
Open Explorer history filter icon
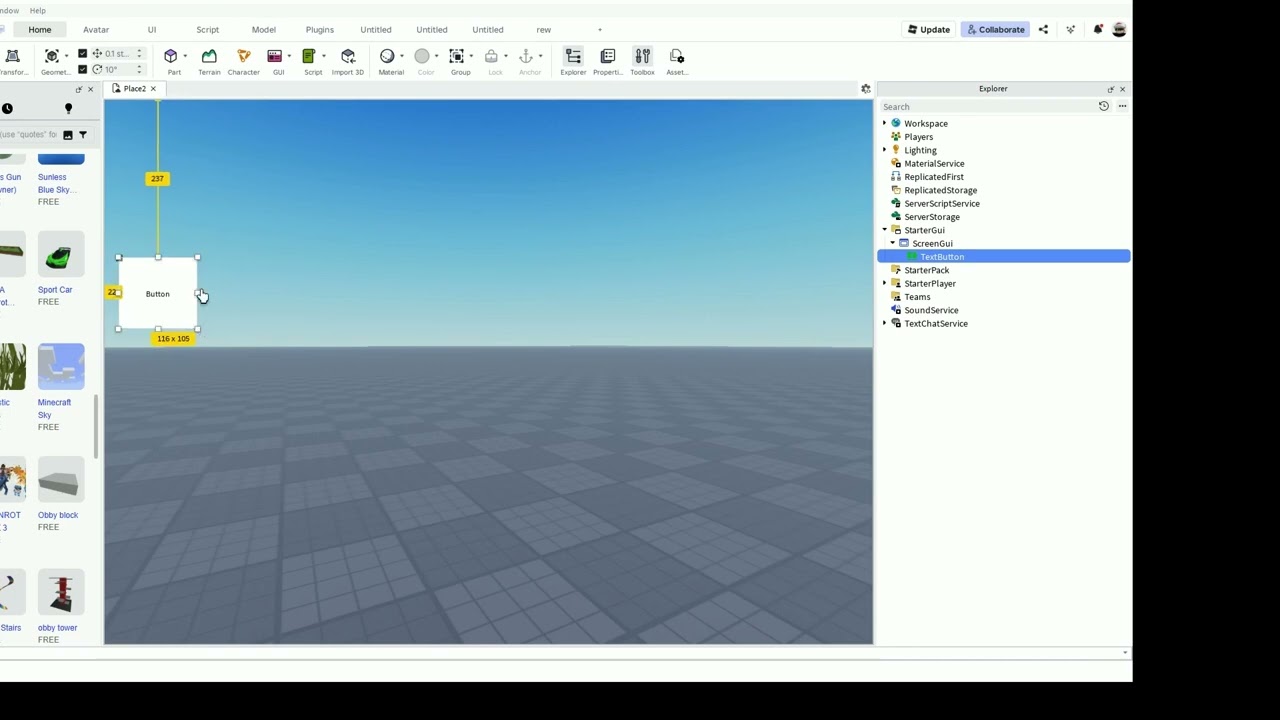(x=1104, y=106)
